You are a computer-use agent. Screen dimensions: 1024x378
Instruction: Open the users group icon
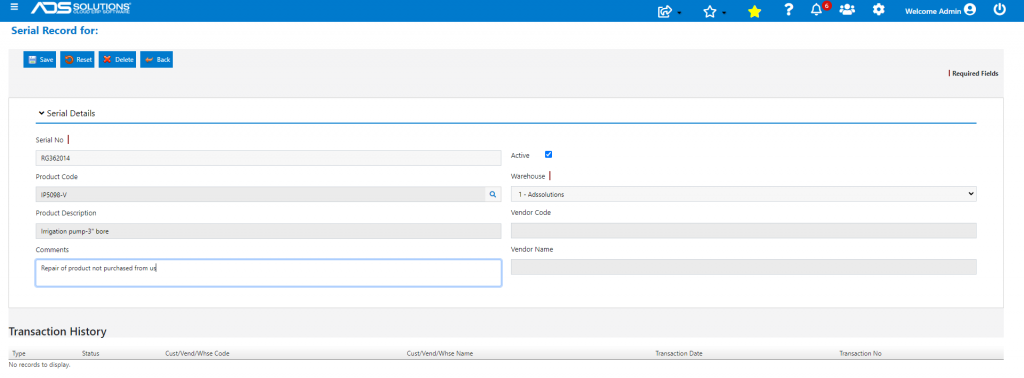847,10
